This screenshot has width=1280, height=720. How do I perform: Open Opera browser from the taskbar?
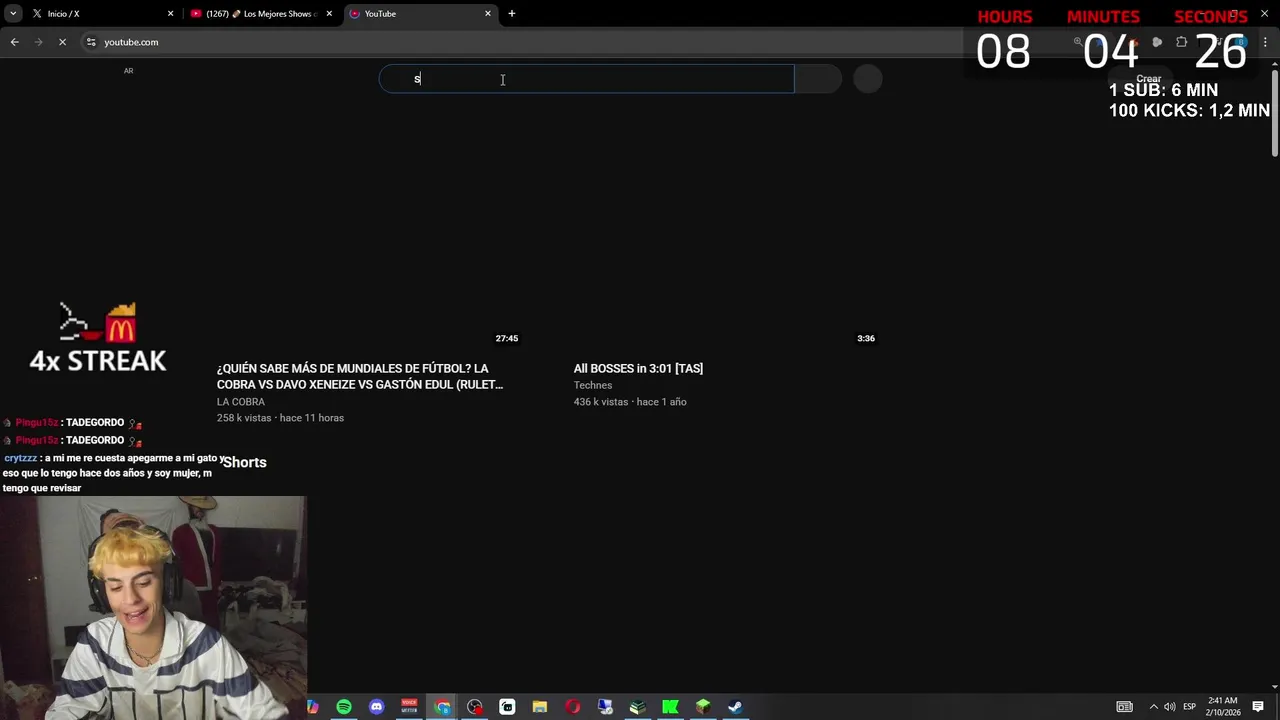coord(572,707)
